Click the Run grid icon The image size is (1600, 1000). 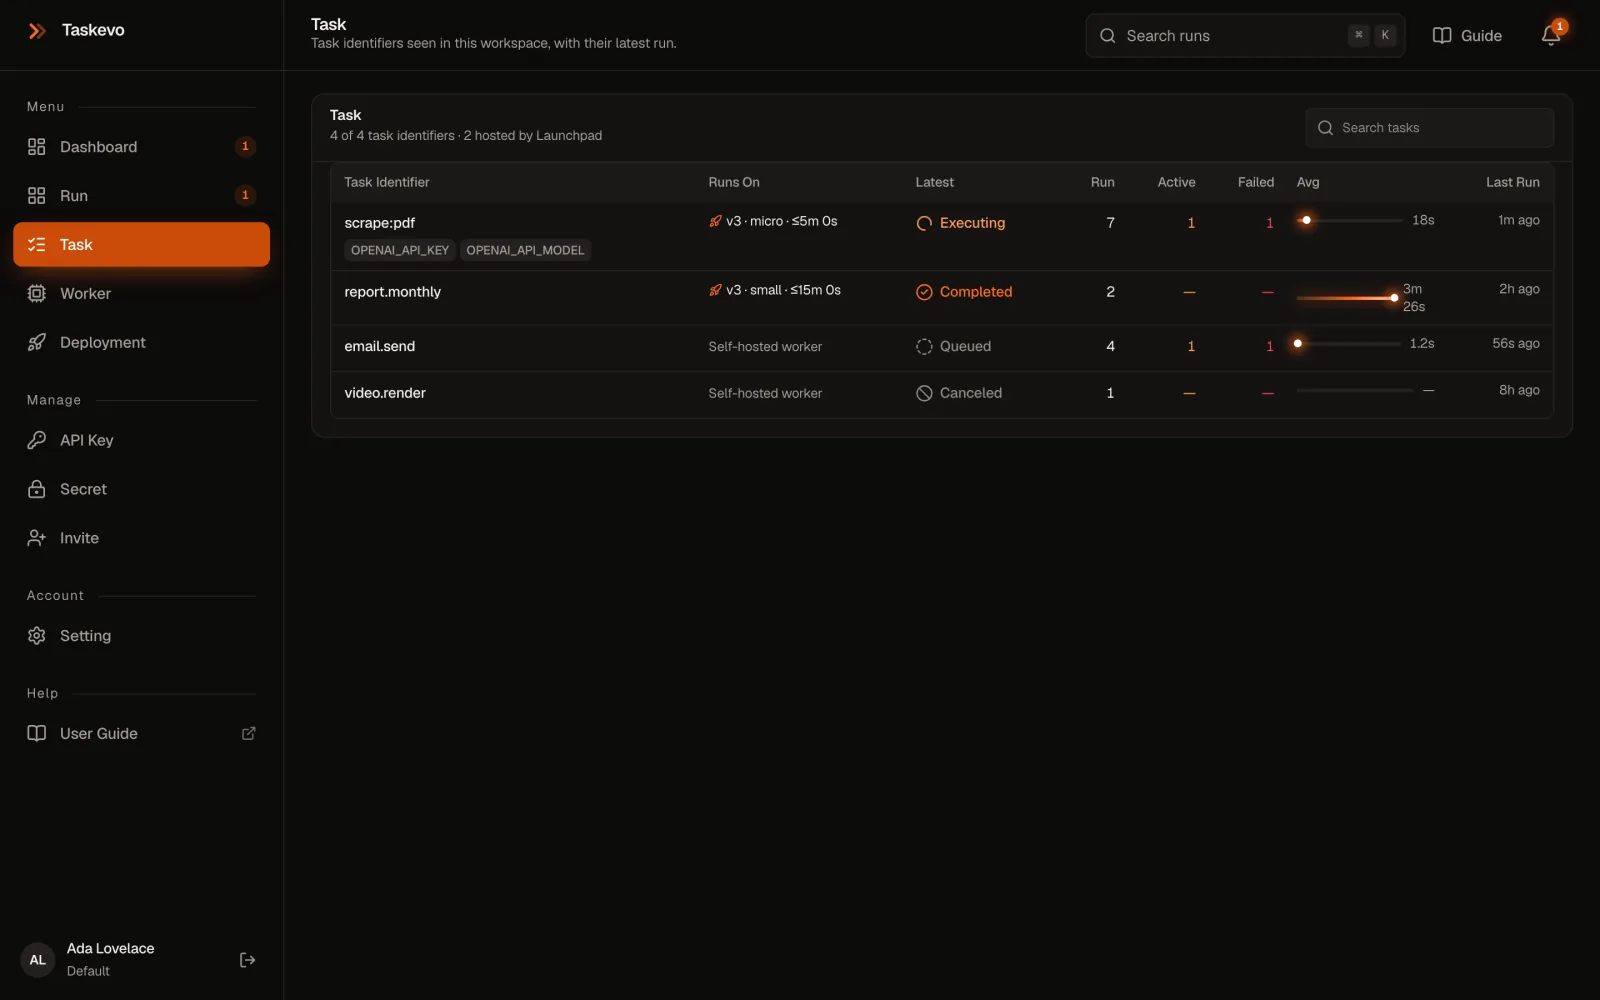pos(37,196)
